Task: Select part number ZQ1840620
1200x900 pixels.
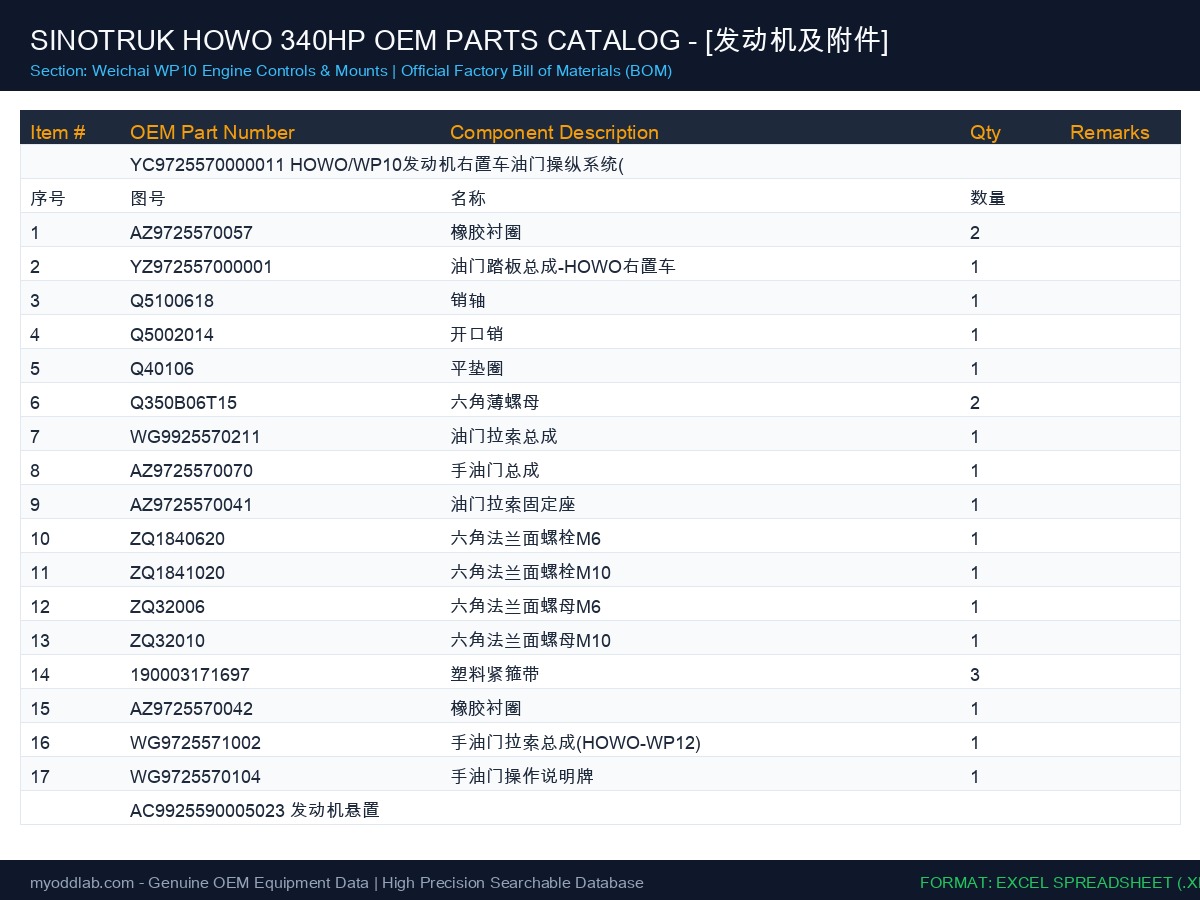Action: pyautogui.click(x=177, y=539)
